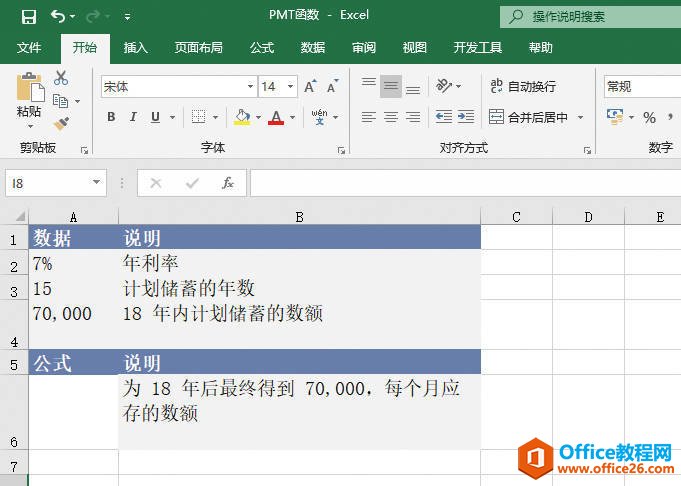Open the 对齐方式 dialog launcher
This screenshot has width=681, height=486.
pos(587,151)
